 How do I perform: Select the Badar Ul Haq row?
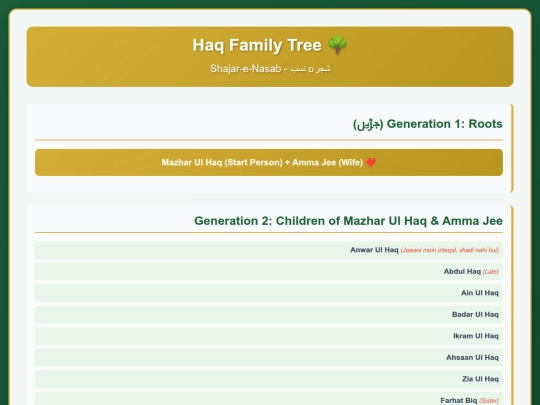[269, 314]
